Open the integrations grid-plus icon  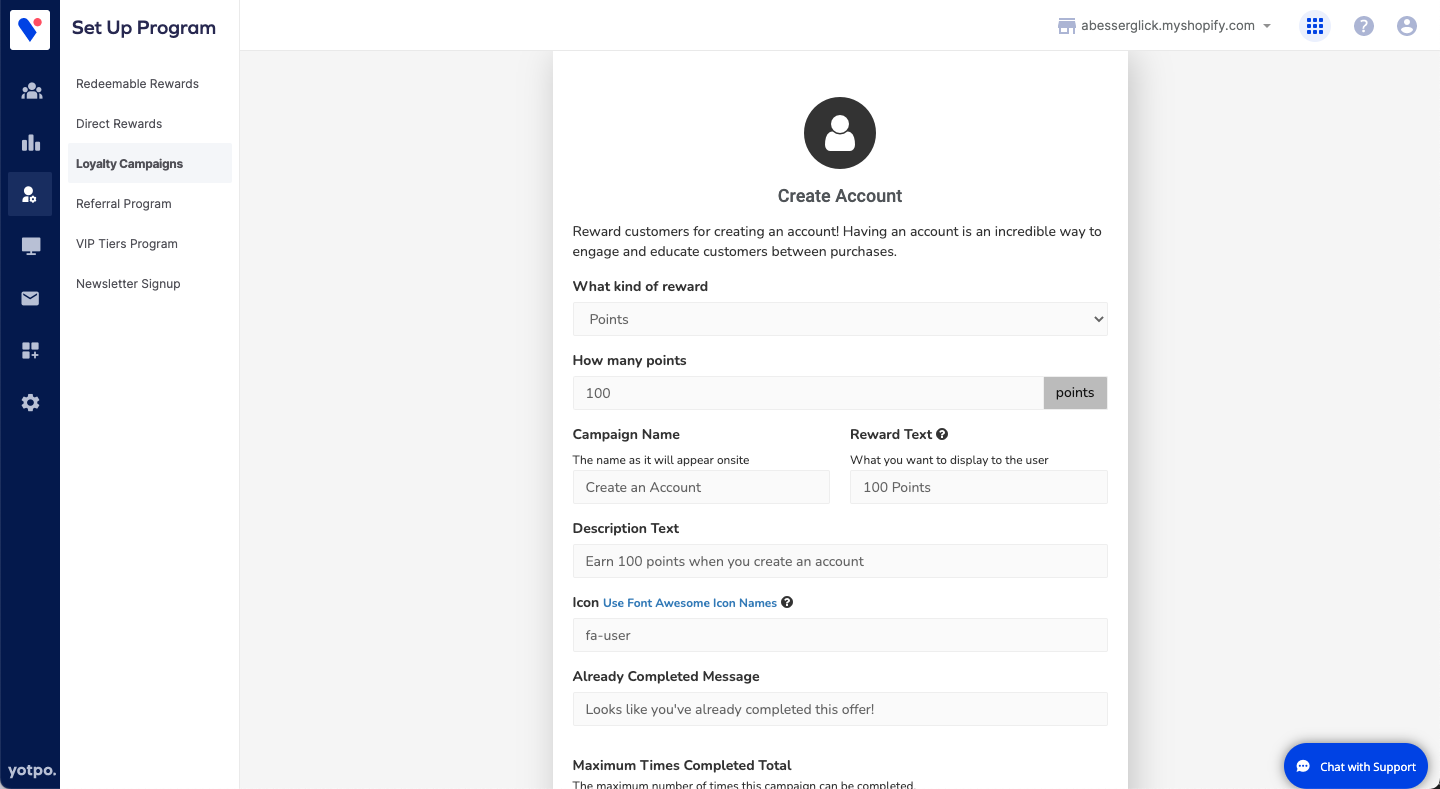(31, 350)
